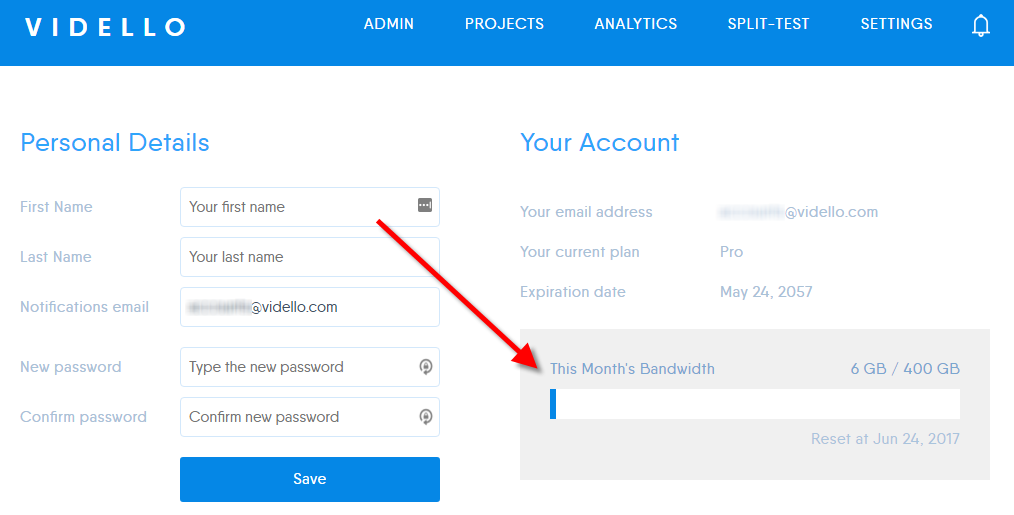Image resolution: width=1014 pixels, height=515 pixels.
Task: Click the autofill icon in First Name field
Action: (x=425, y=205)
